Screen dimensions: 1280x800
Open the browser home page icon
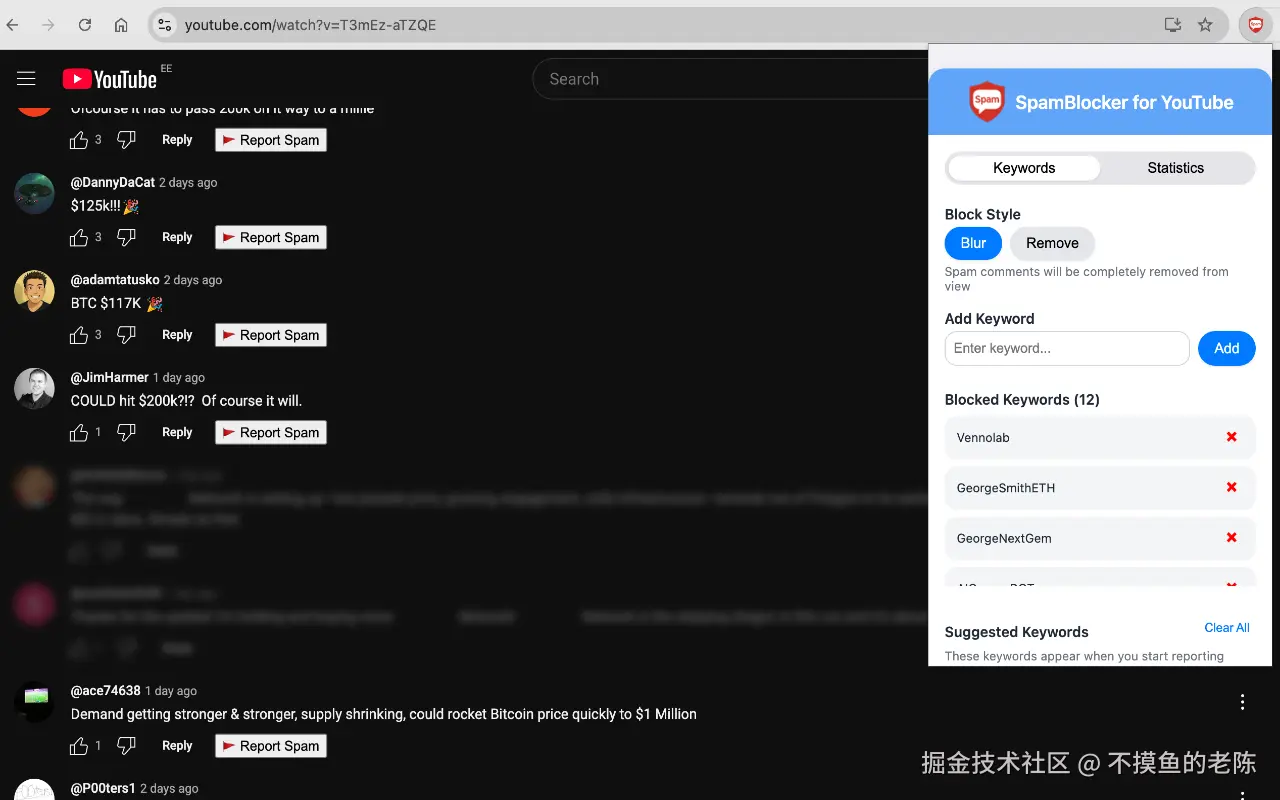click(121, 25)
